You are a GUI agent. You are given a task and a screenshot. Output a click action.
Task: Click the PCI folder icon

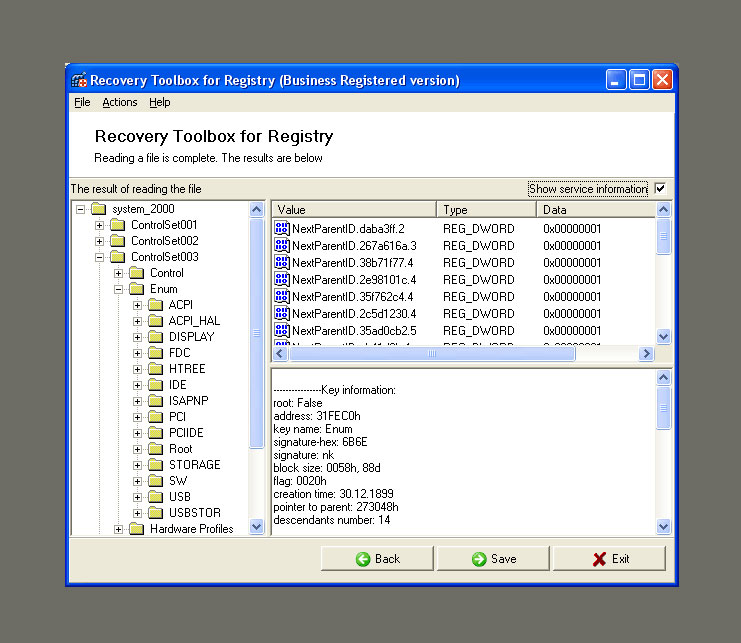[x=155, y=417]
